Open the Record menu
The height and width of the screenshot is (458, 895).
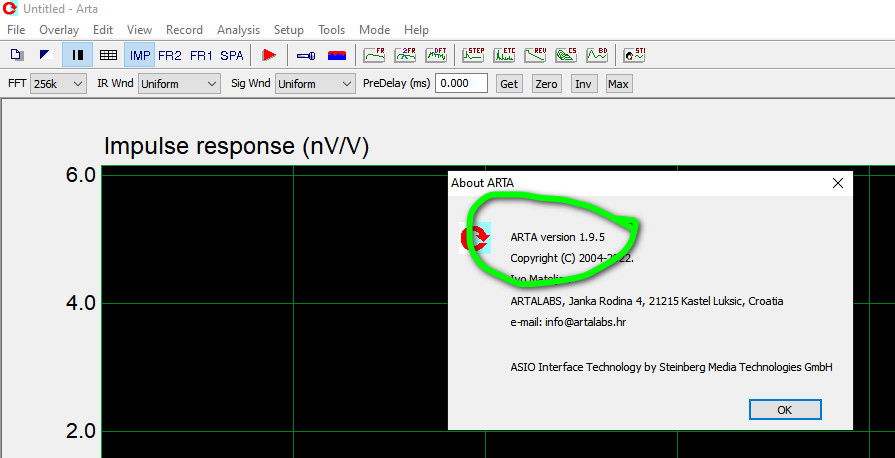click(184, 30)
